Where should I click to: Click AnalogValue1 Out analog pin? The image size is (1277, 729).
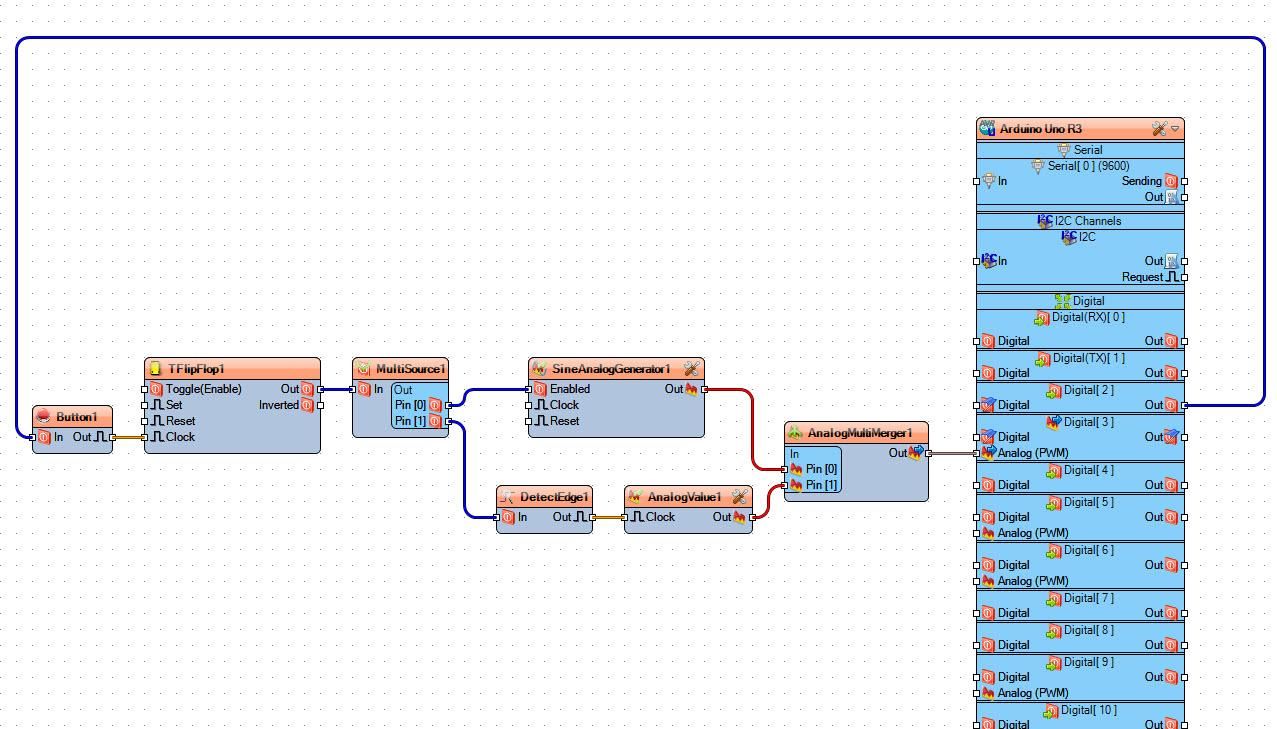click(752, 517)
